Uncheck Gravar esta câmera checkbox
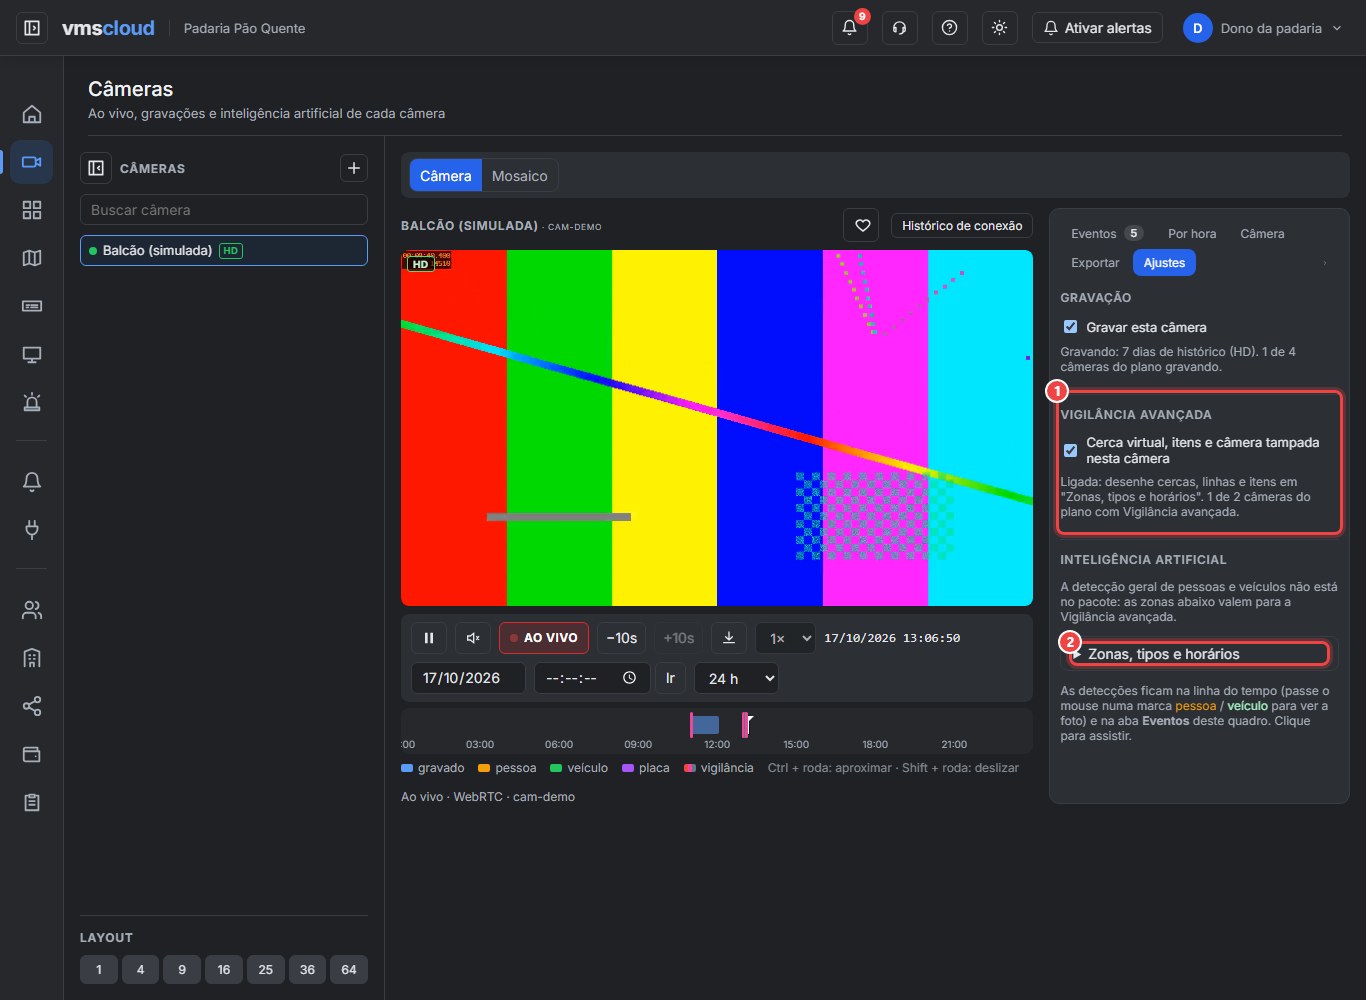The height and width of the screenshot is (1000, 1366). click(x=1070, y=327)
